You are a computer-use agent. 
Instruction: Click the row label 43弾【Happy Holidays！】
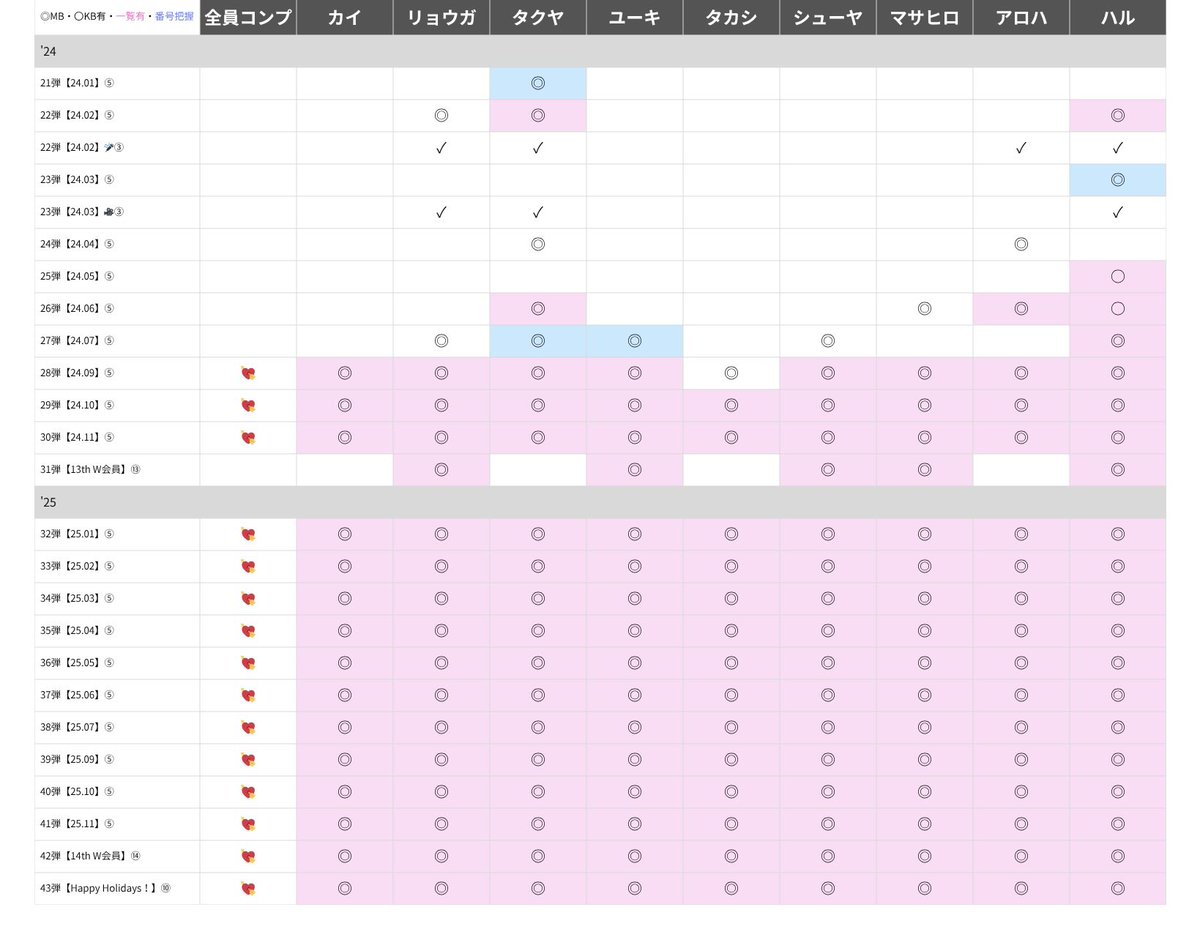105,888
